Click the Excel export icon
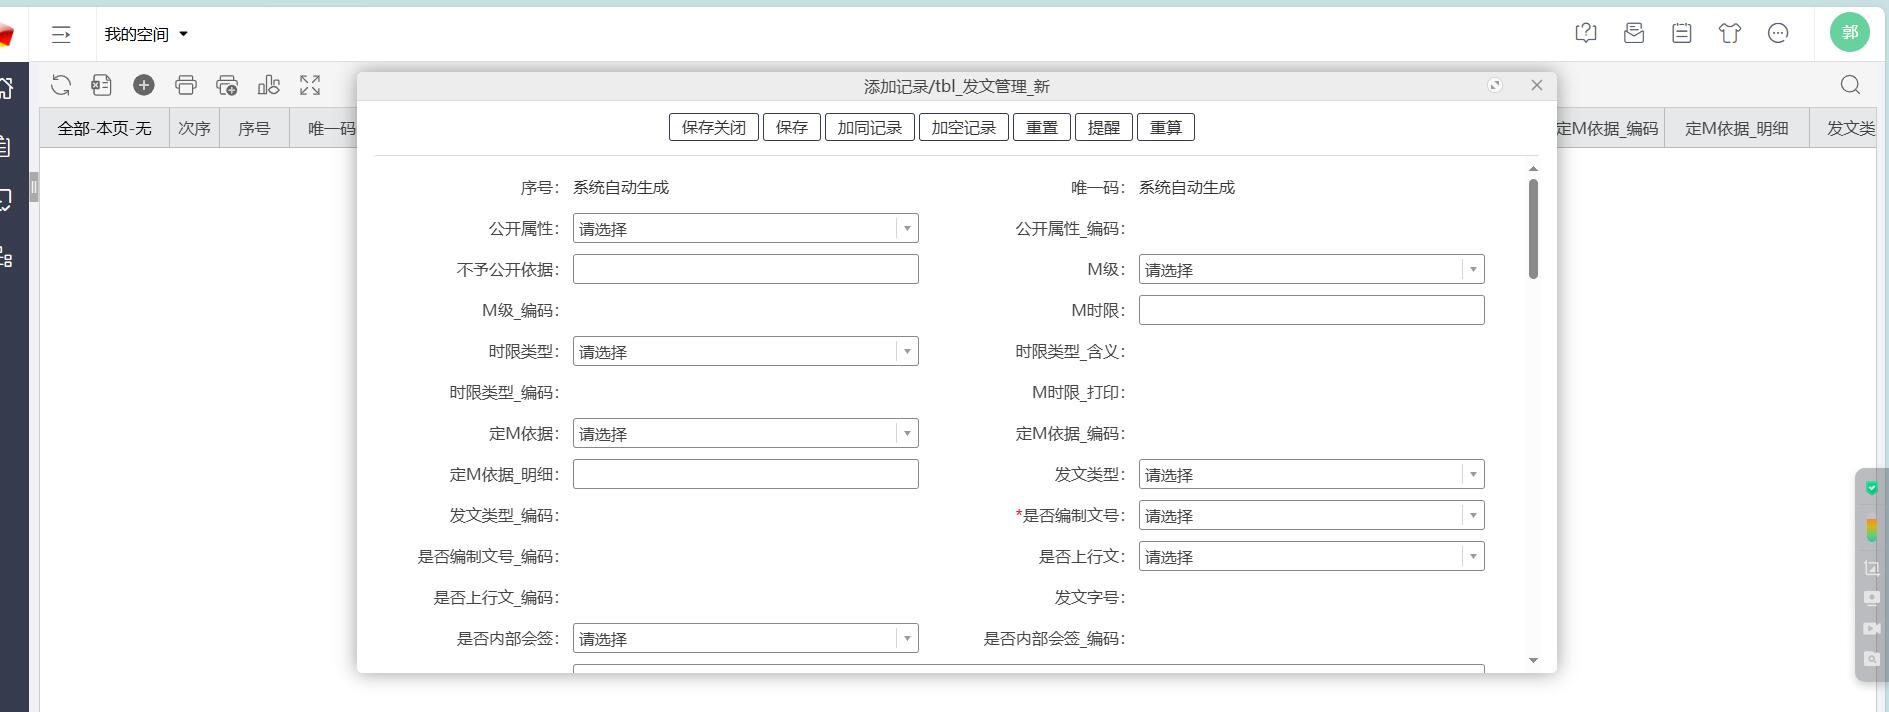 [x=101, y=86]
